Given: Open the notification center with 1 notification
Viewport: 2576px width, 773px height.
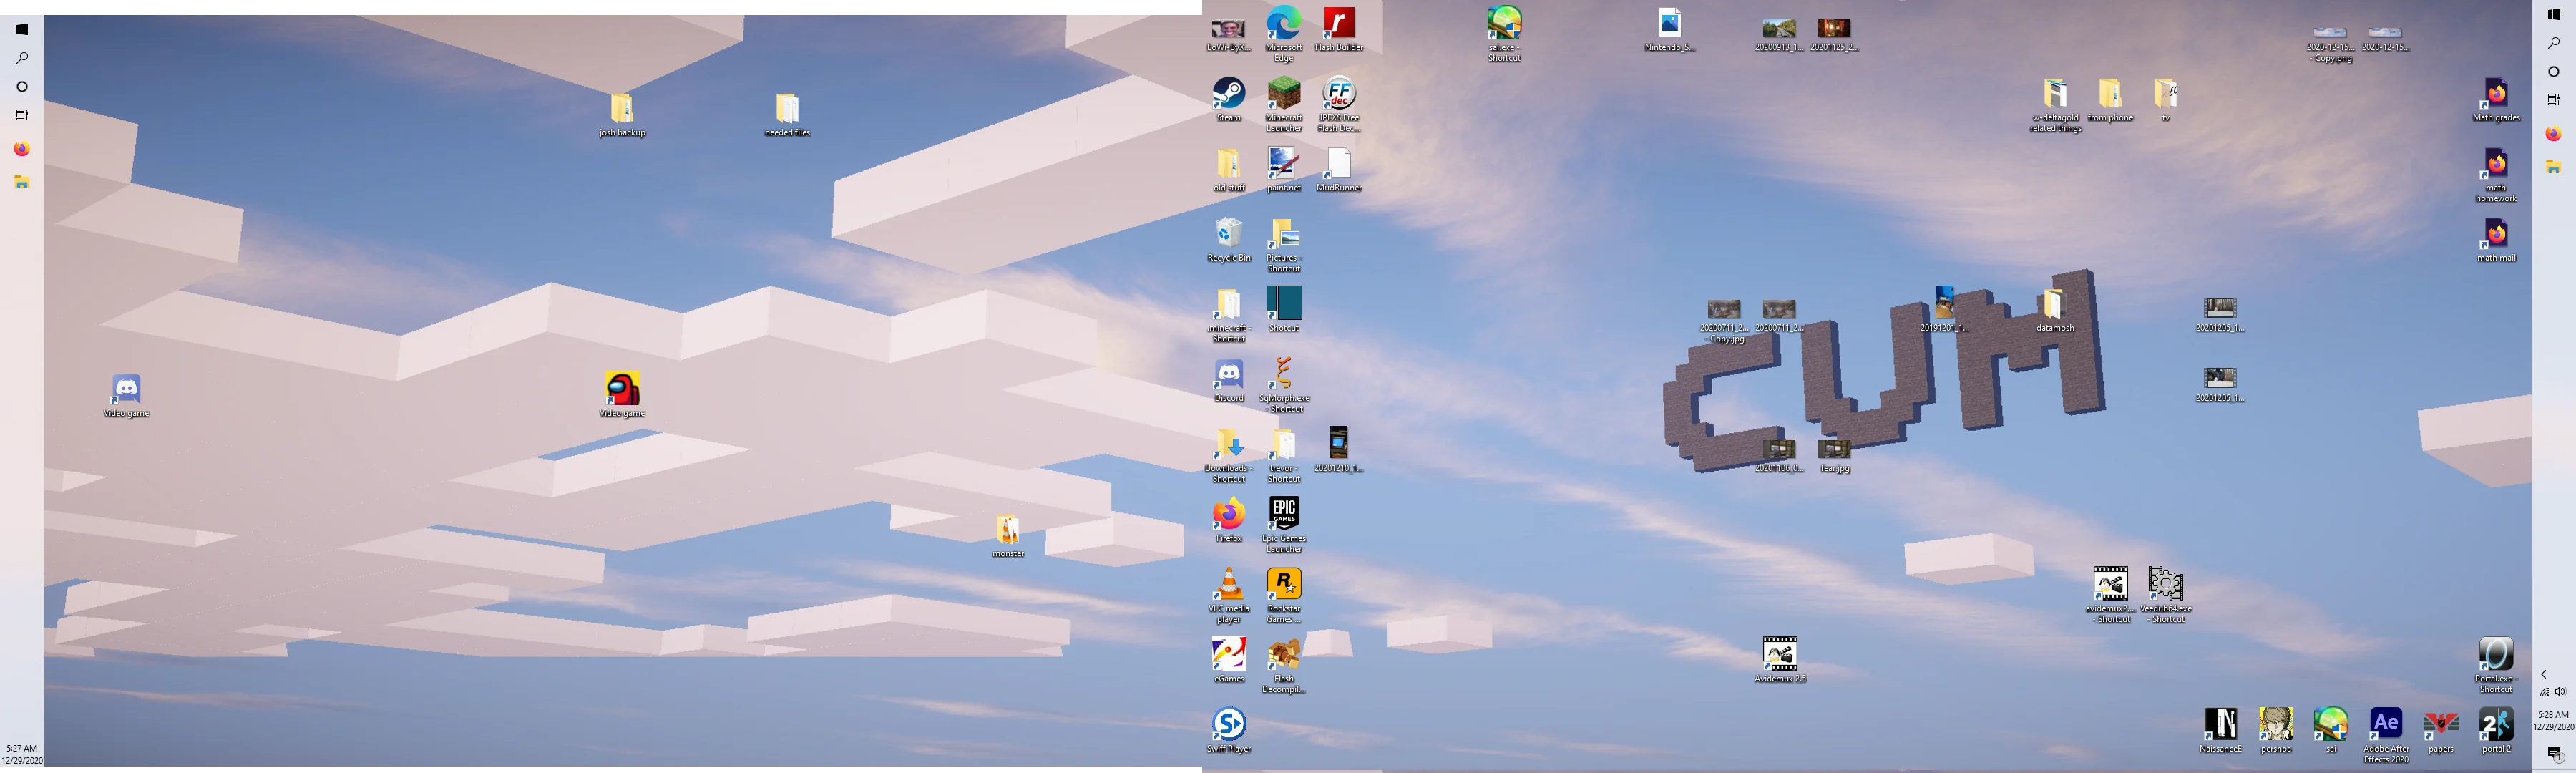Looking at the screenshot, I should point(2554,753).
